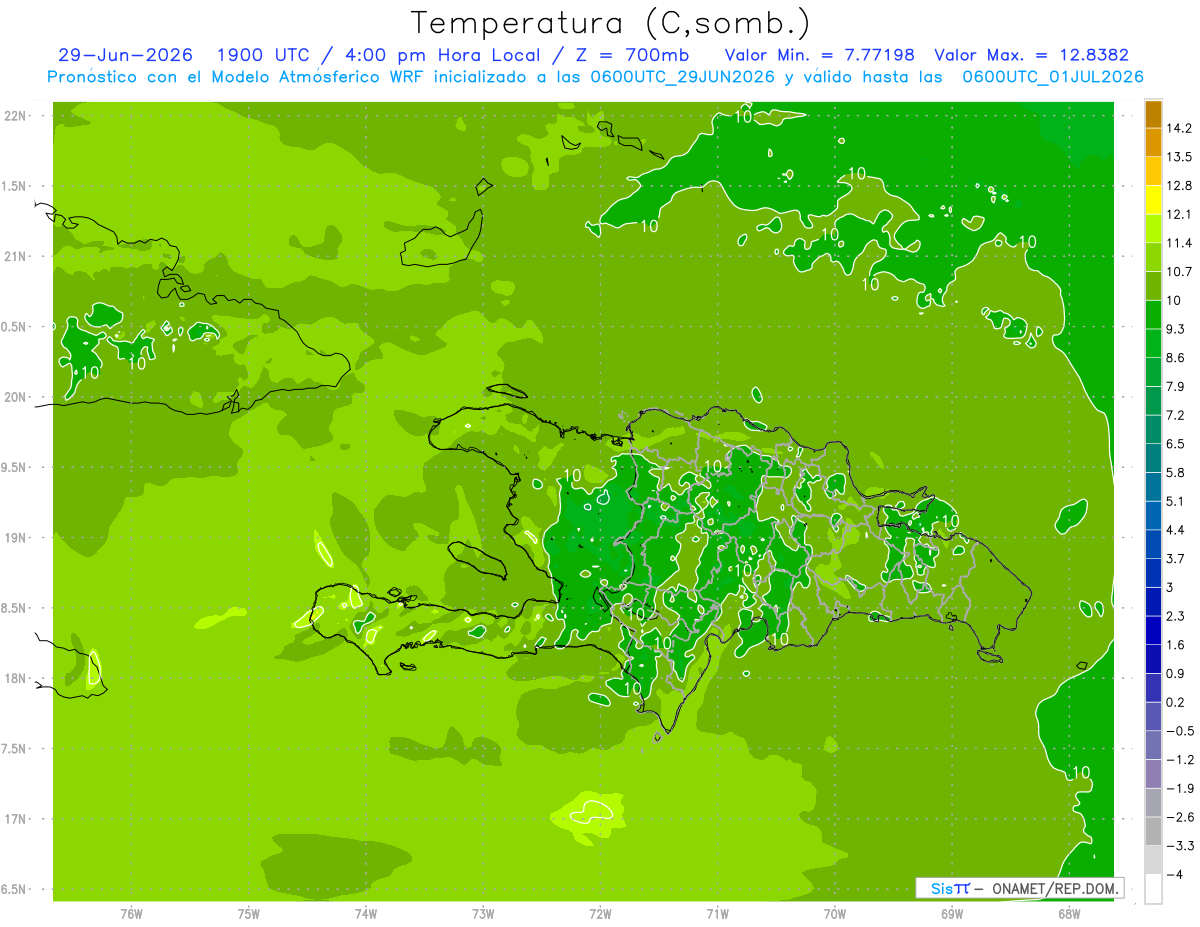Click the "-1.2" color scale label
1200x927 pixels.
coord(1179,760)
